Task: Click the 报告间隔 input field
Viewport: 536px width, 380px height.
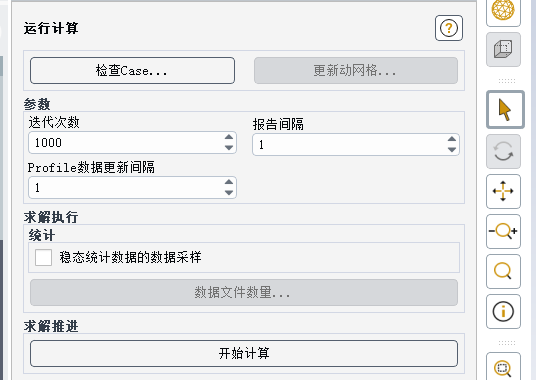Action: coord(349,145)
